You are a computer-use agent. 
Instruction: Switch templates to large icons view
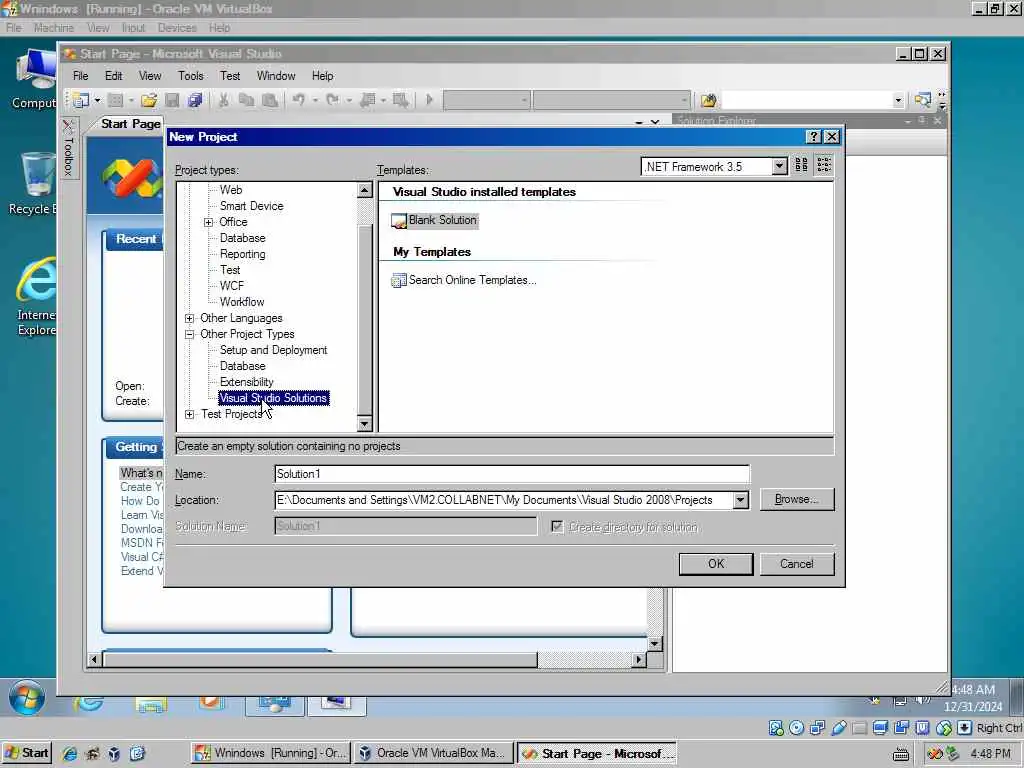[801, 165]
